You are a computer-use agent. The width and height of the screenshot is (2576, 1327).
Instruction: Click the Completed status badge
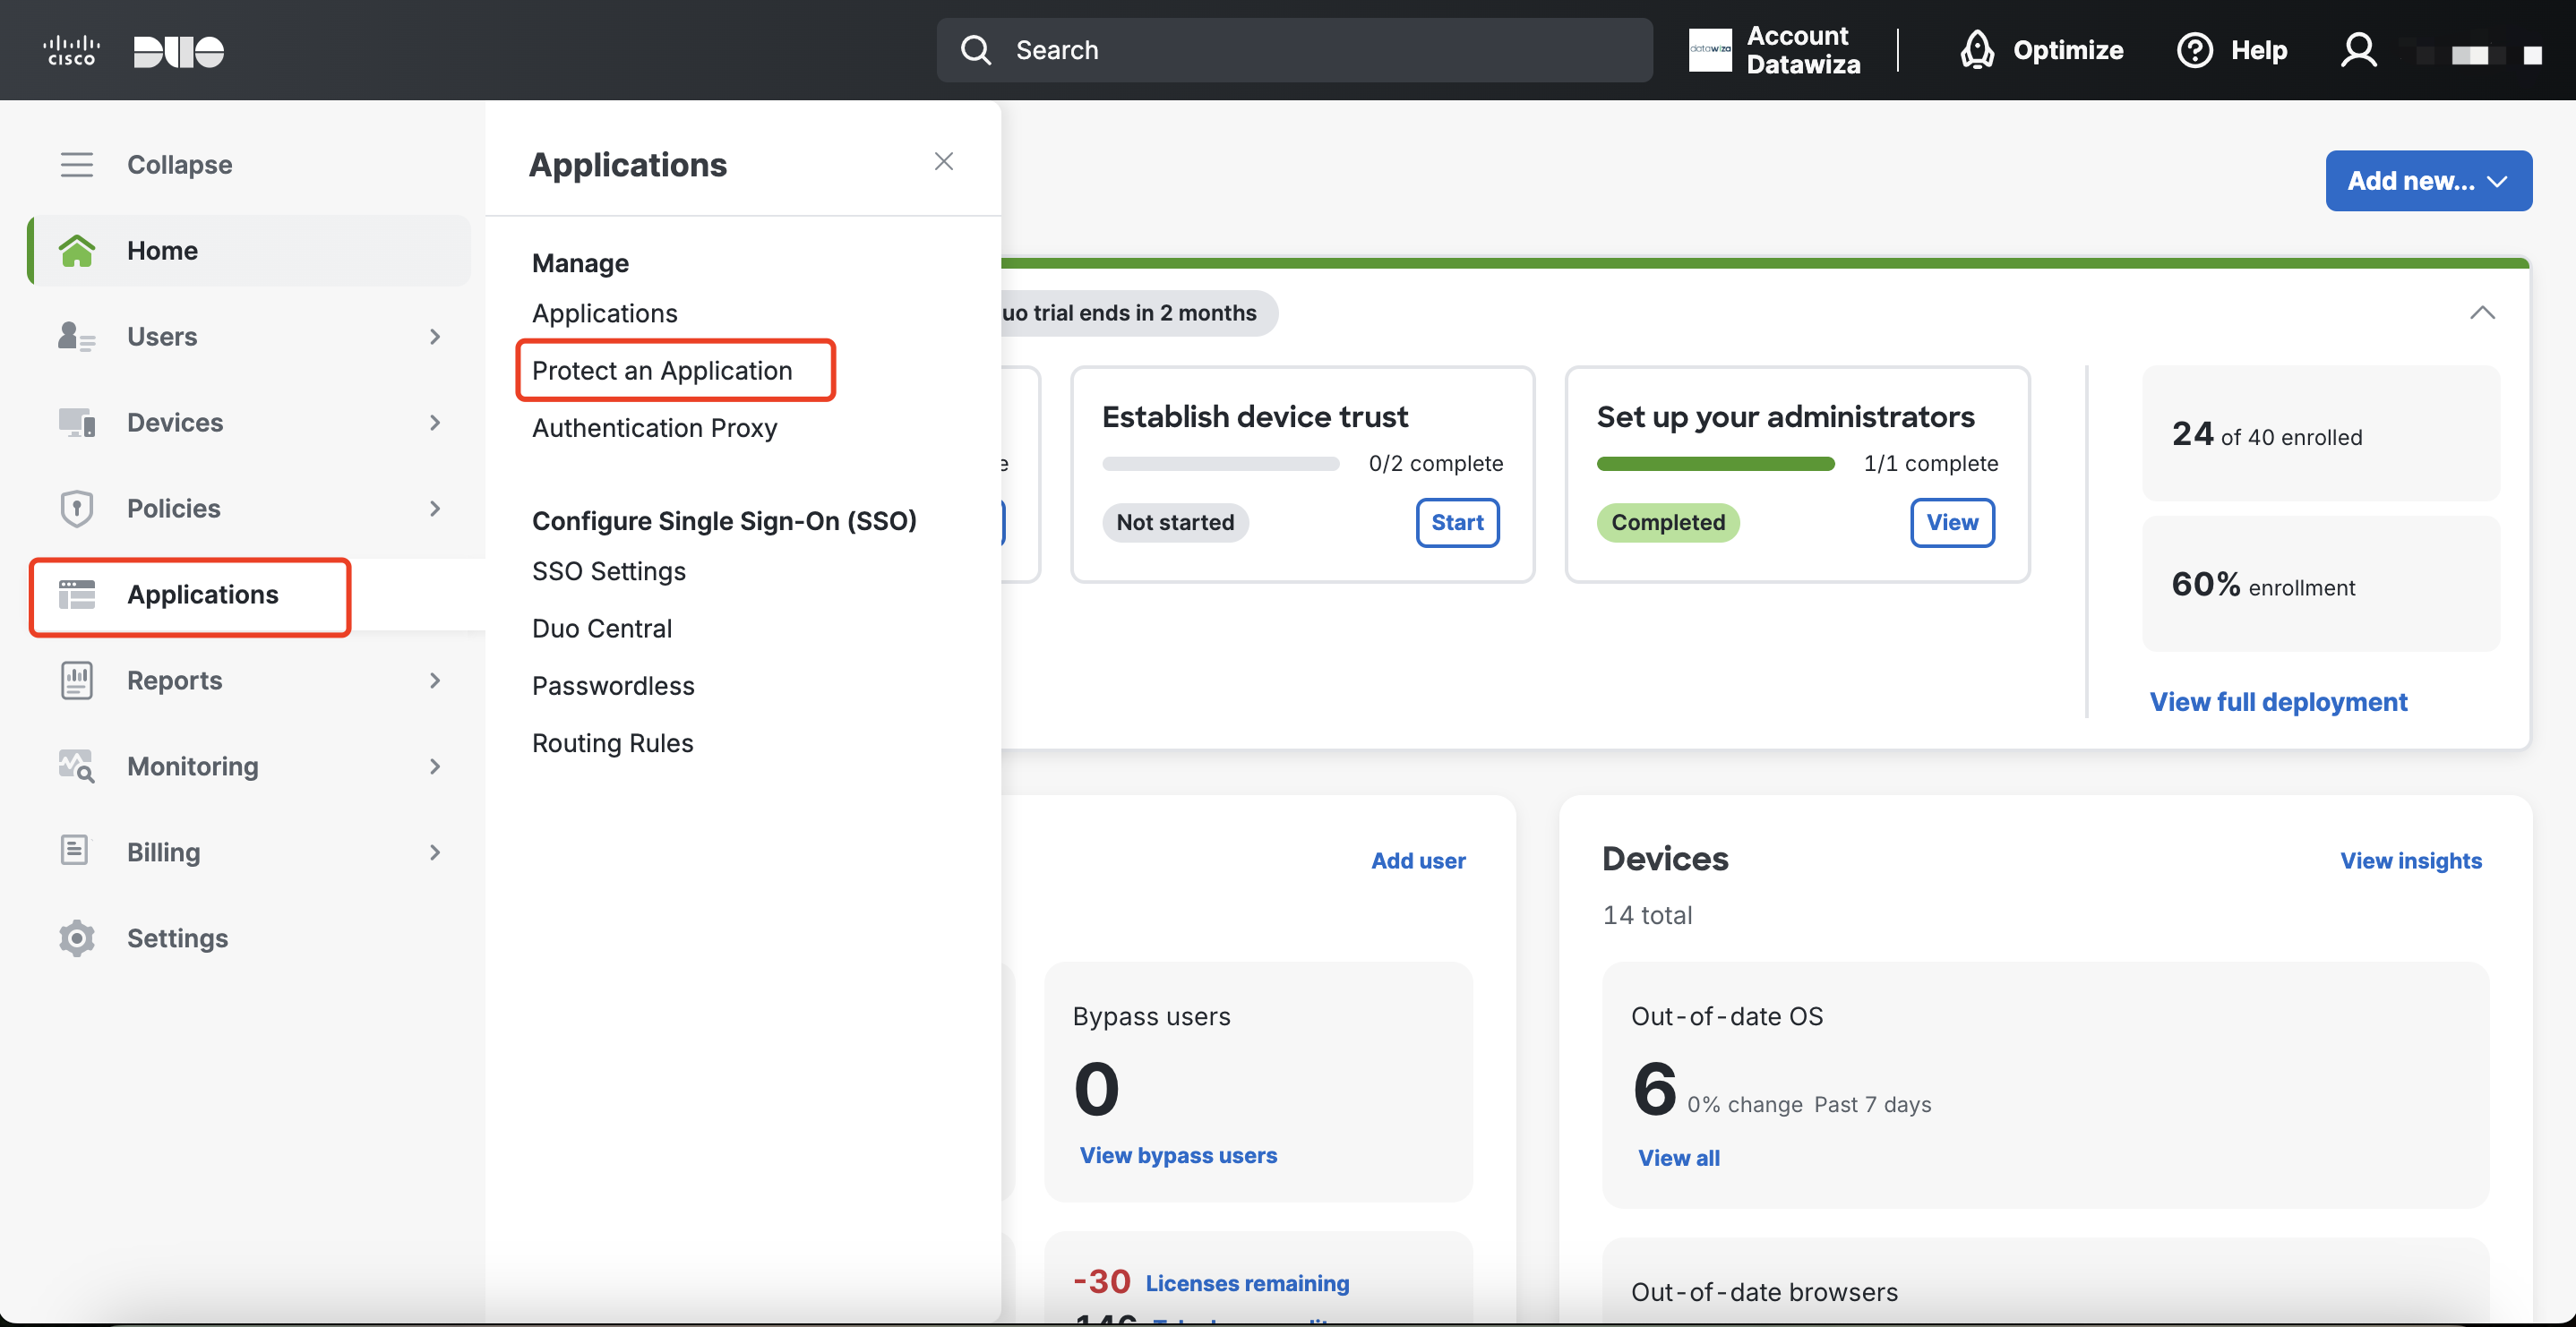pyautogui.click(x=1668, y=523)
